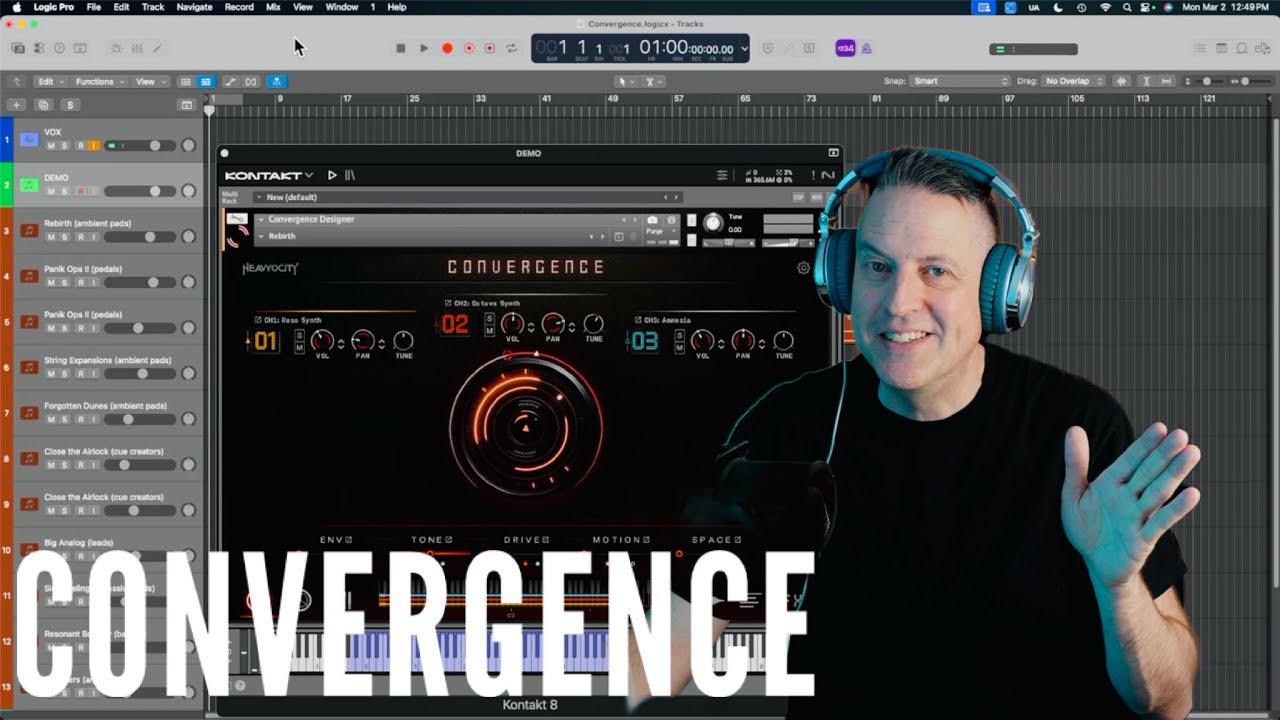
Task: Open the Apple menu
Action: 16,7
